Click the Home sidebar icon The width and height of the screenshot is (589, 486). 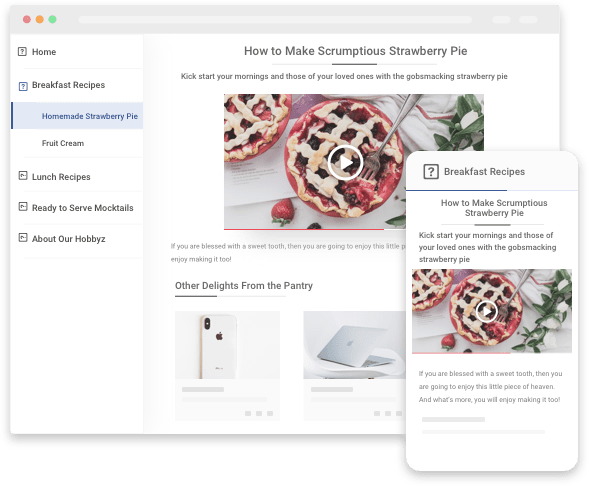(22, 51)
